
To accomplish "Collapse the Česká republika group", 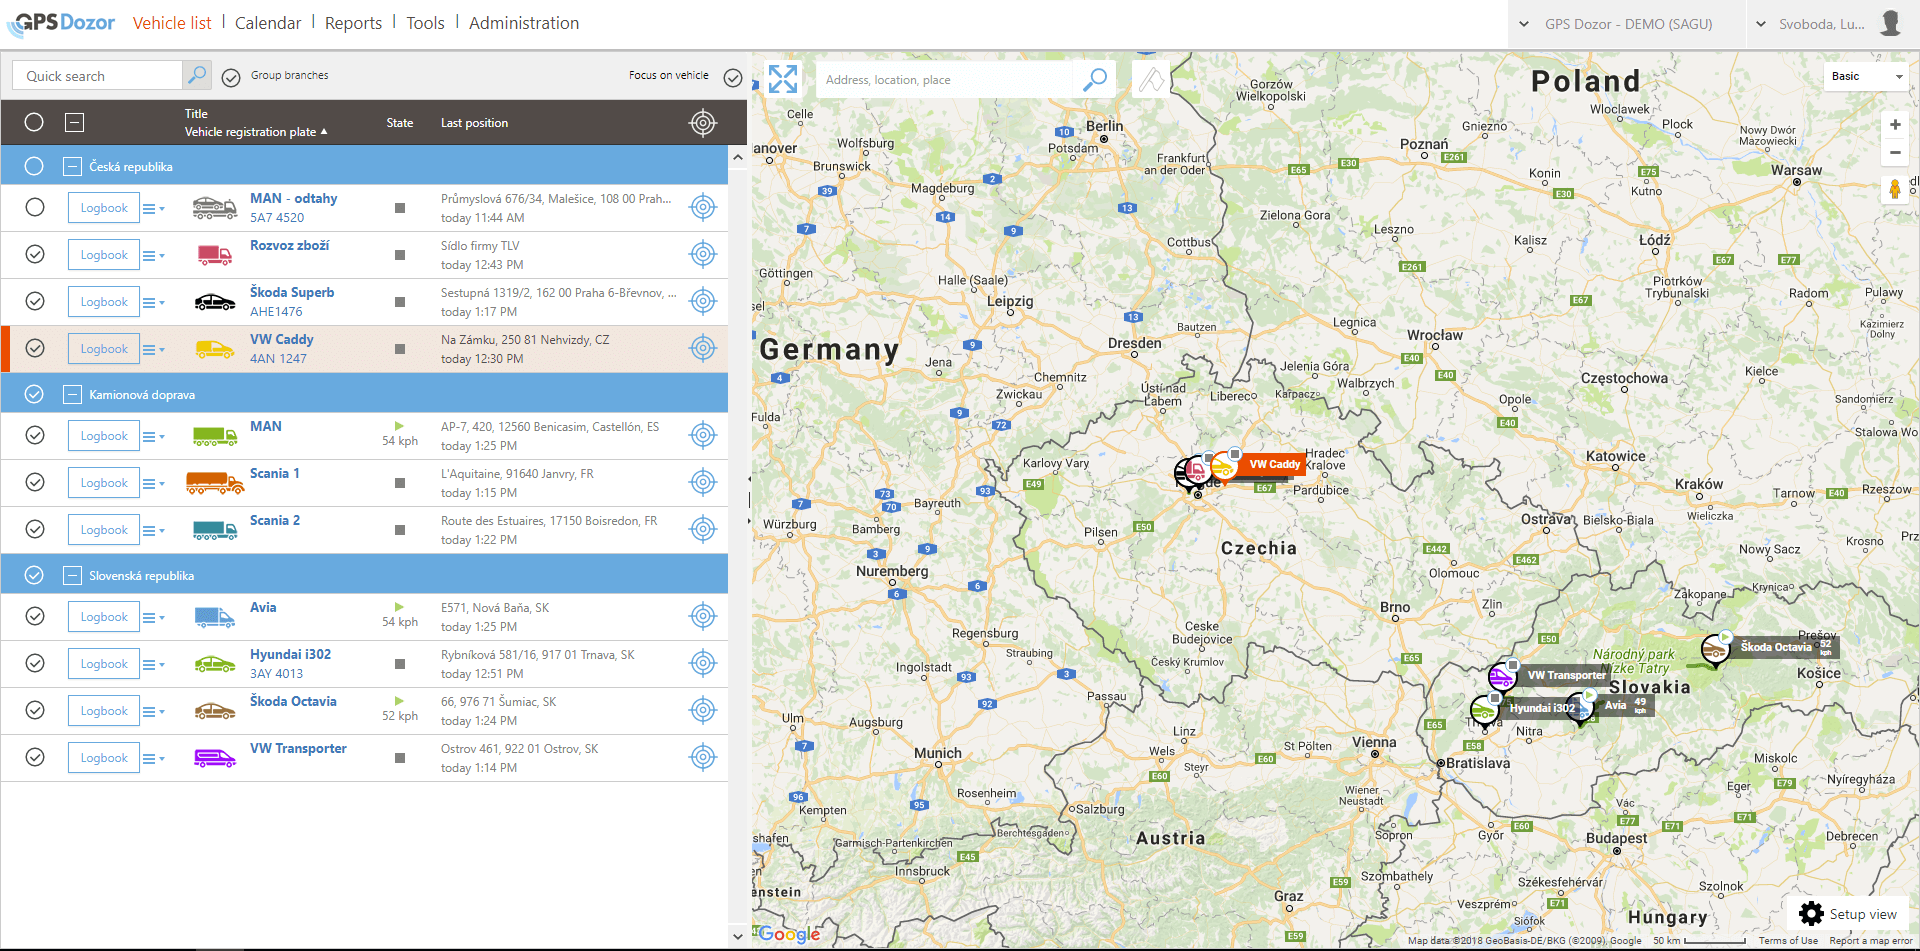I will (72, 167).
